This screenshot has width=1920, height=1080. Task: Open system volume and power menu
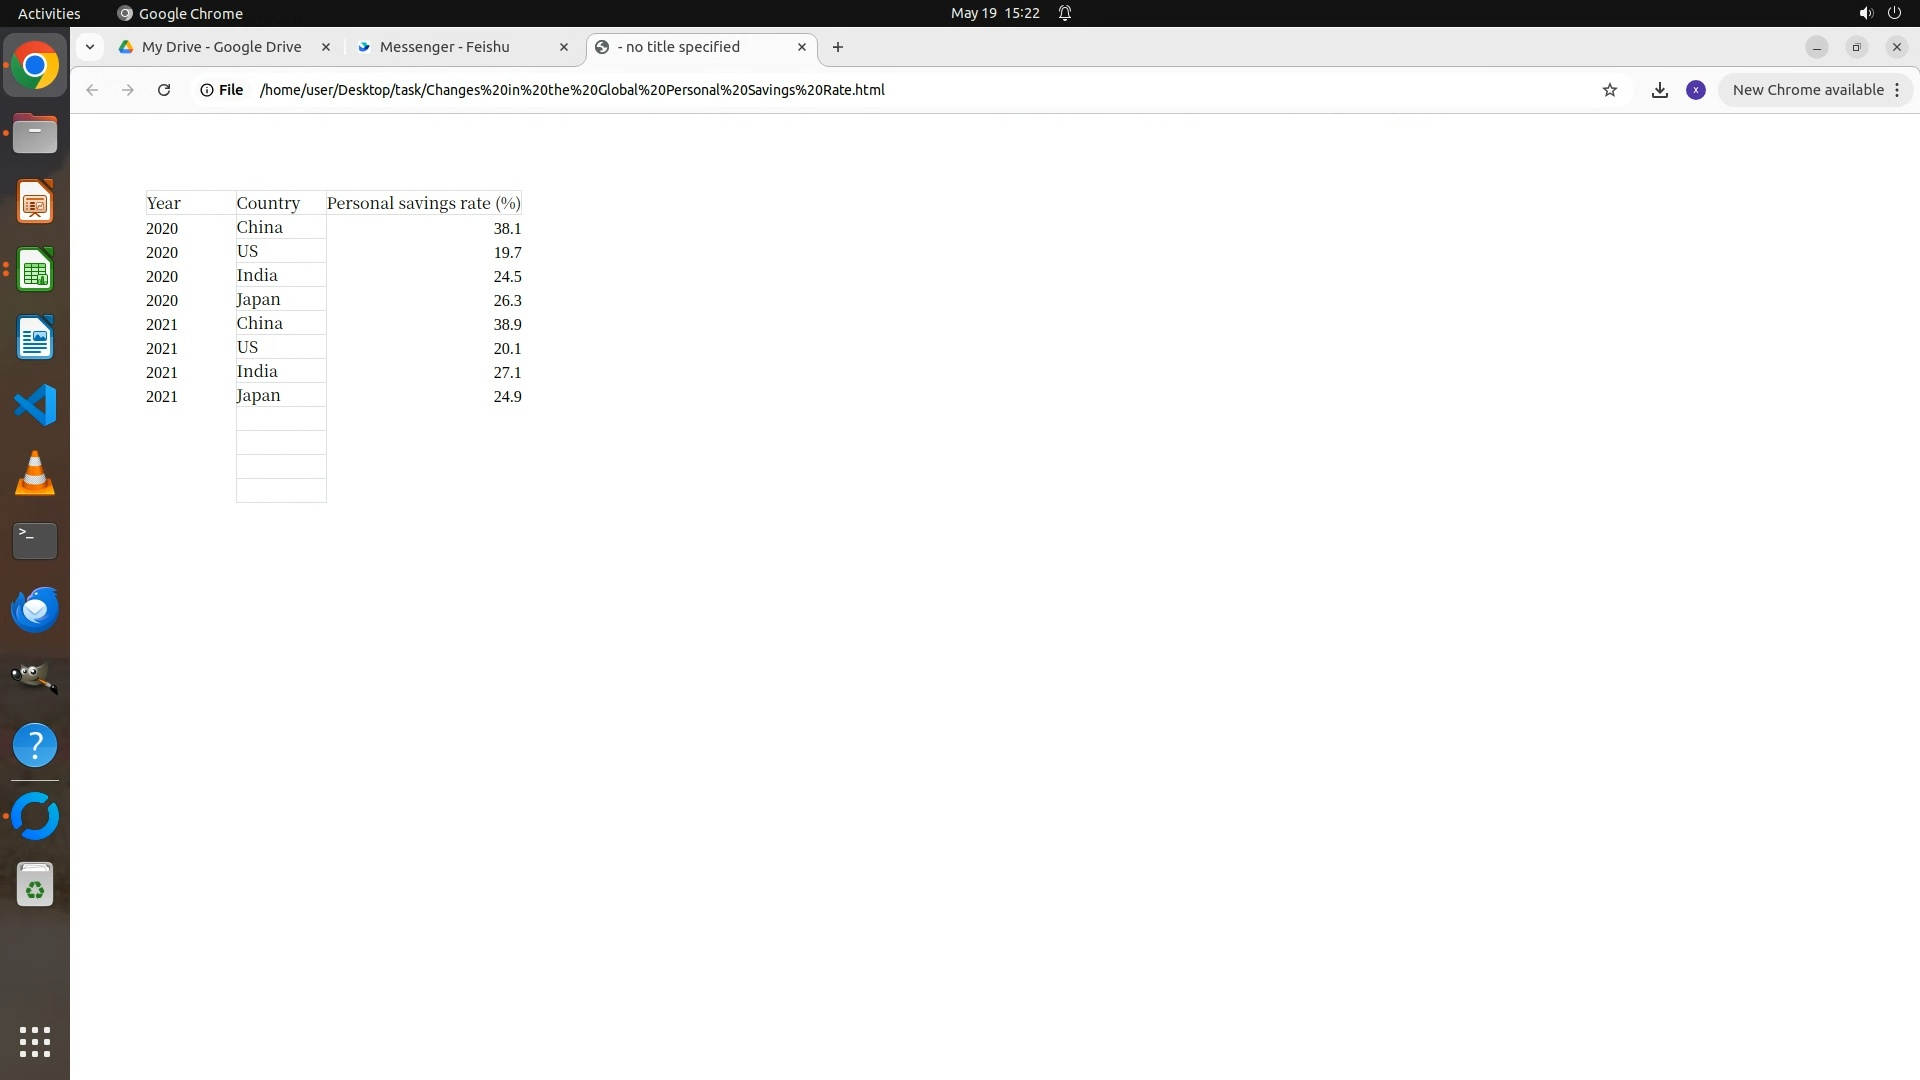click(1879, 13)
